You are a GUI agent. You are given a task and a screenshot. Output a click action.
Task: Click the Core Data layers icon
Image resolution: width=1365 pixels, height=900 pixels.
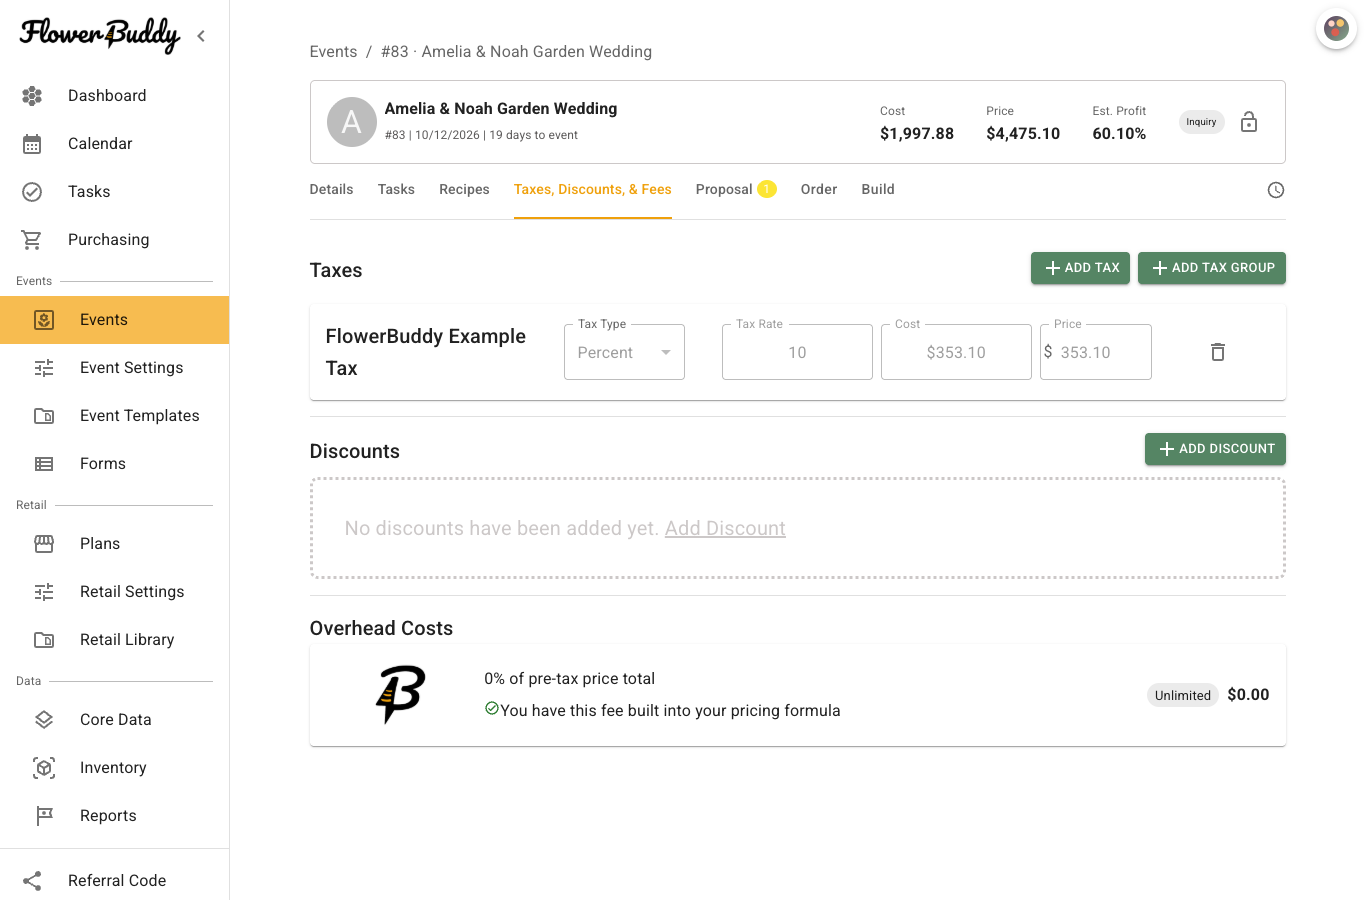tap(44, 720)
